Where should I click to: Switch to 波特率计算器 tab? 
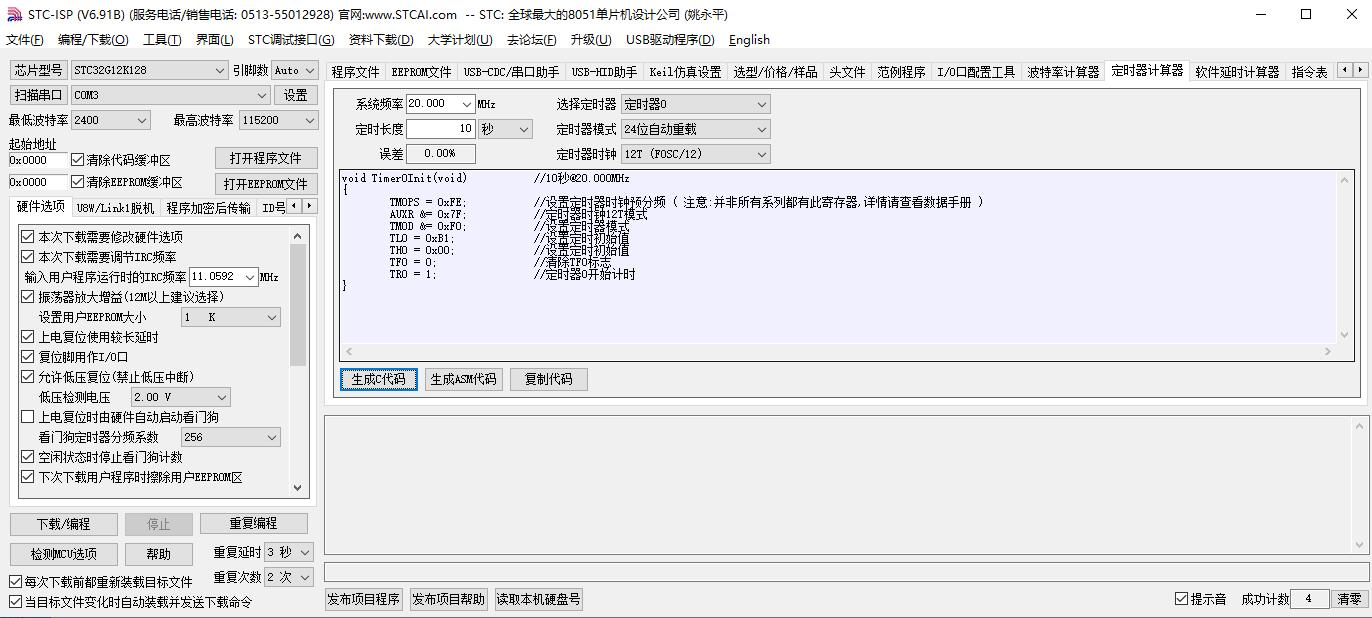point(1063,72)
